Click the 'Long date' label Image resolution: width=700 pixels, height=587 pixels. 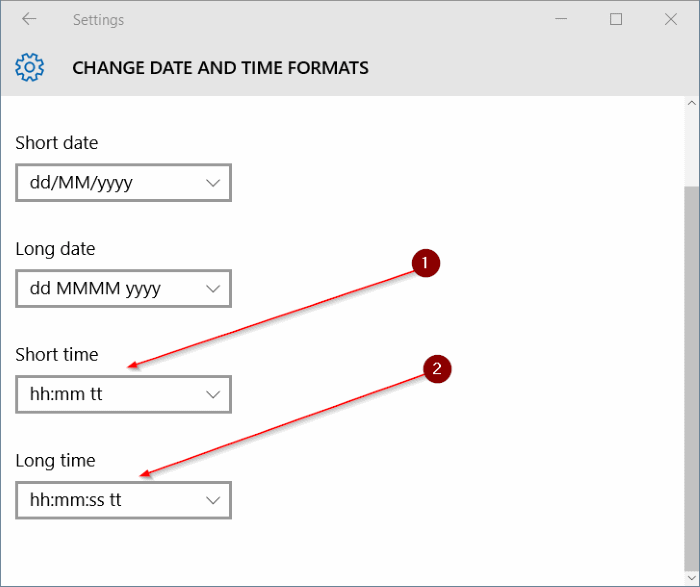[x=55, y=249]
